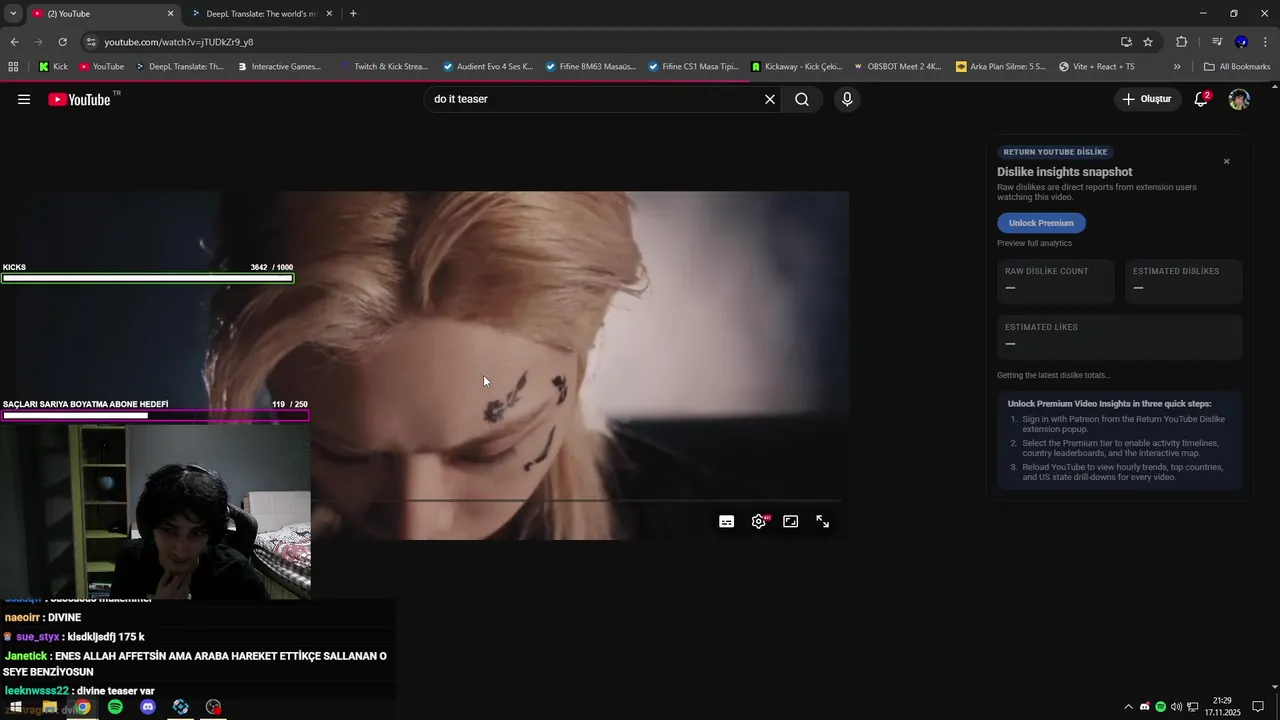Open the Twitch & Kick Stream bookmark
Viewport: 1280px width, 720px height.
click(383, 67)
